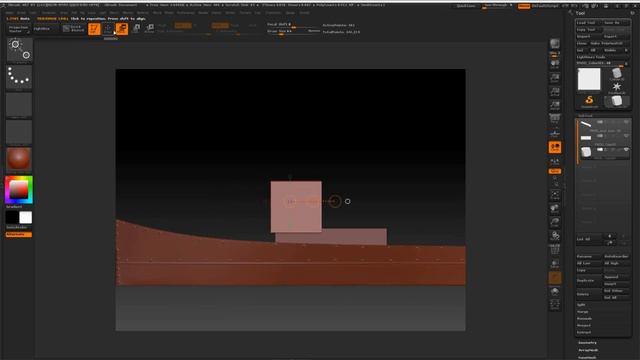Open the Brush menu

[x=21, y=13]
